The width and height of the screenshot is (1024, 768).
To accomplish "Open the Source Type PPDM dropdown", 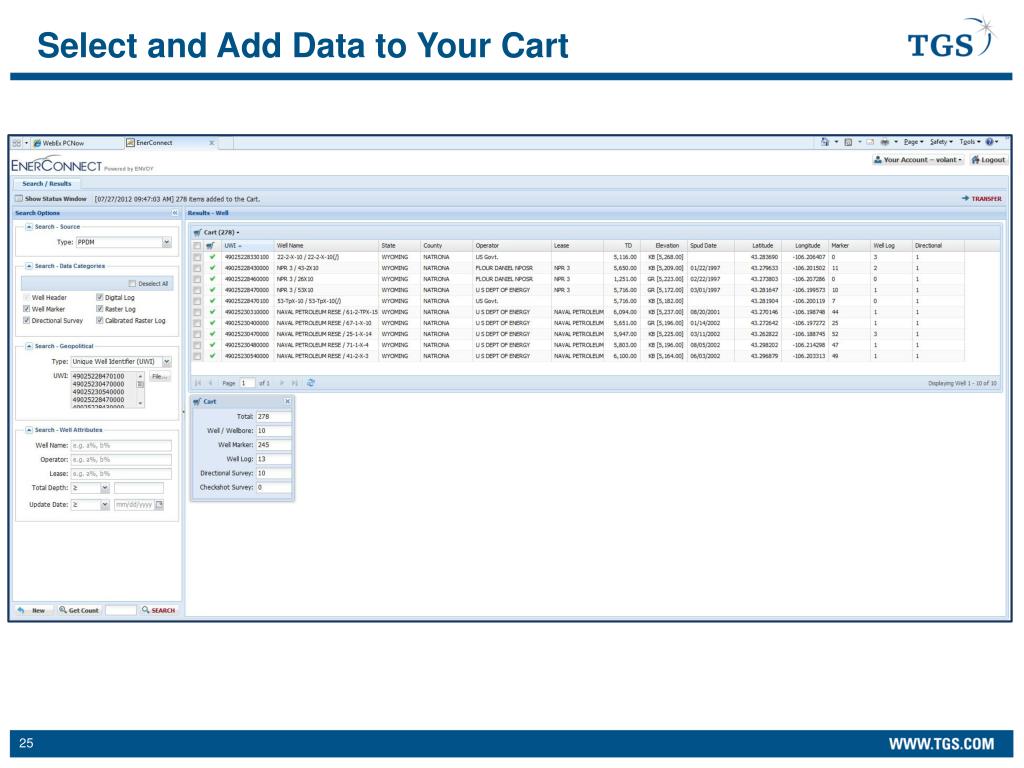I will point(167,242).
